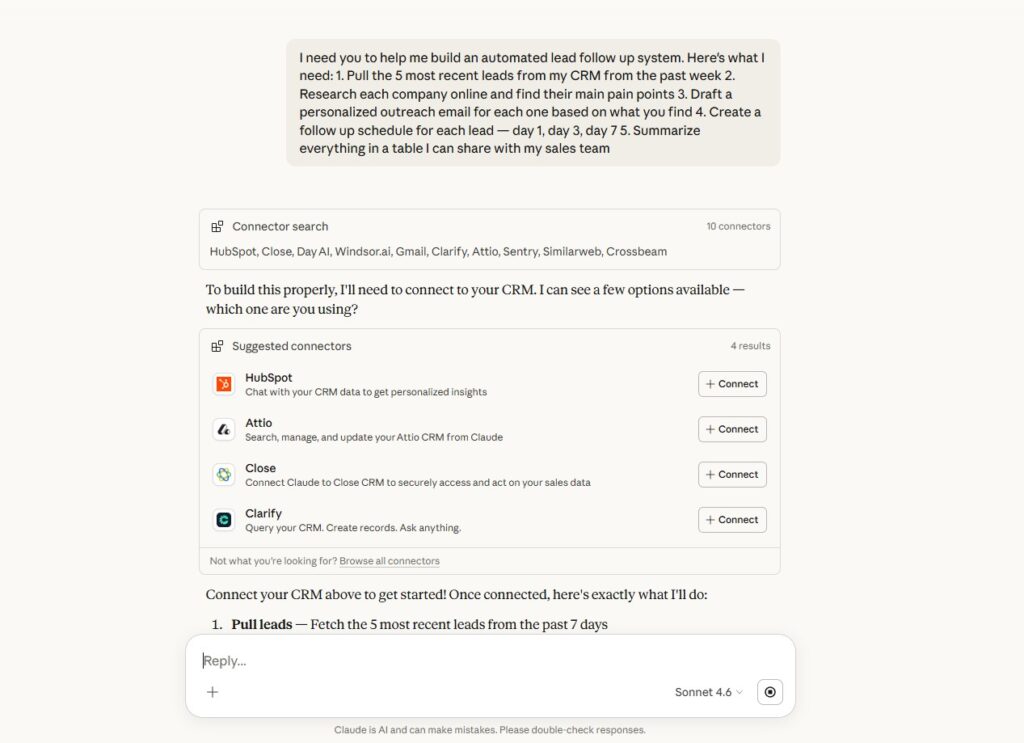Viewport: 1024px width, 743px height.
Task: Click the plus attachment icon in reply box
Action: 212,692
